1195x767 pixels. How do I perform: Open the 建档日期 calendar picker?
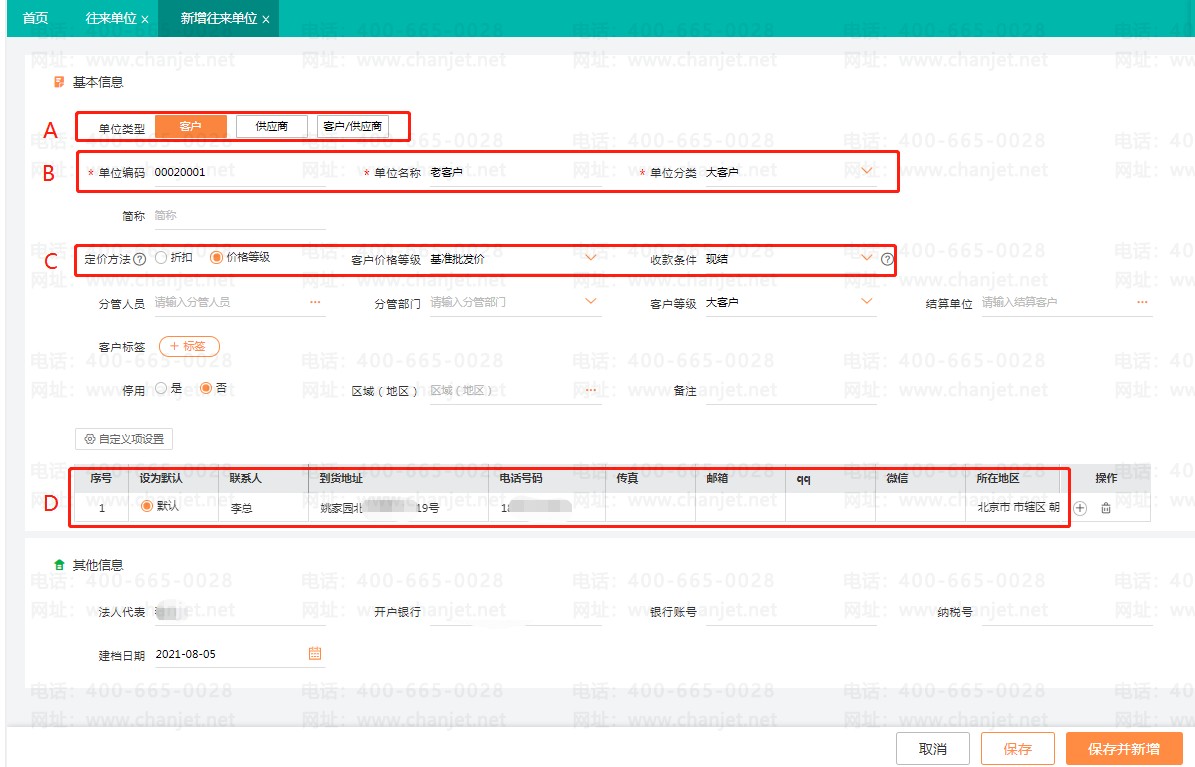pyautogui.click(x=315, y=653)
